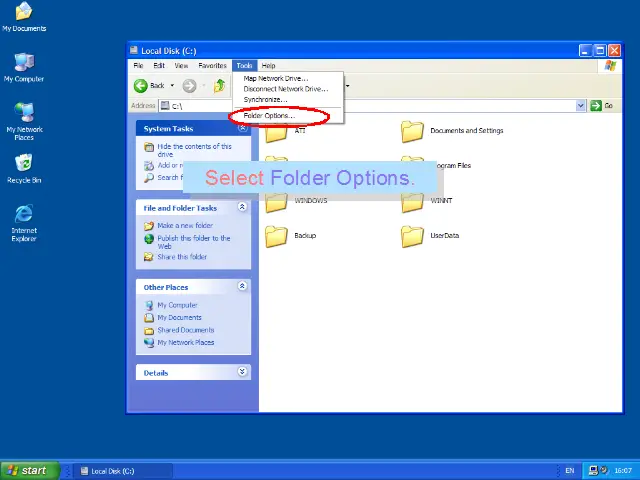Click Share this folder link
Viewport: 640px width, 480px height.
182,257
